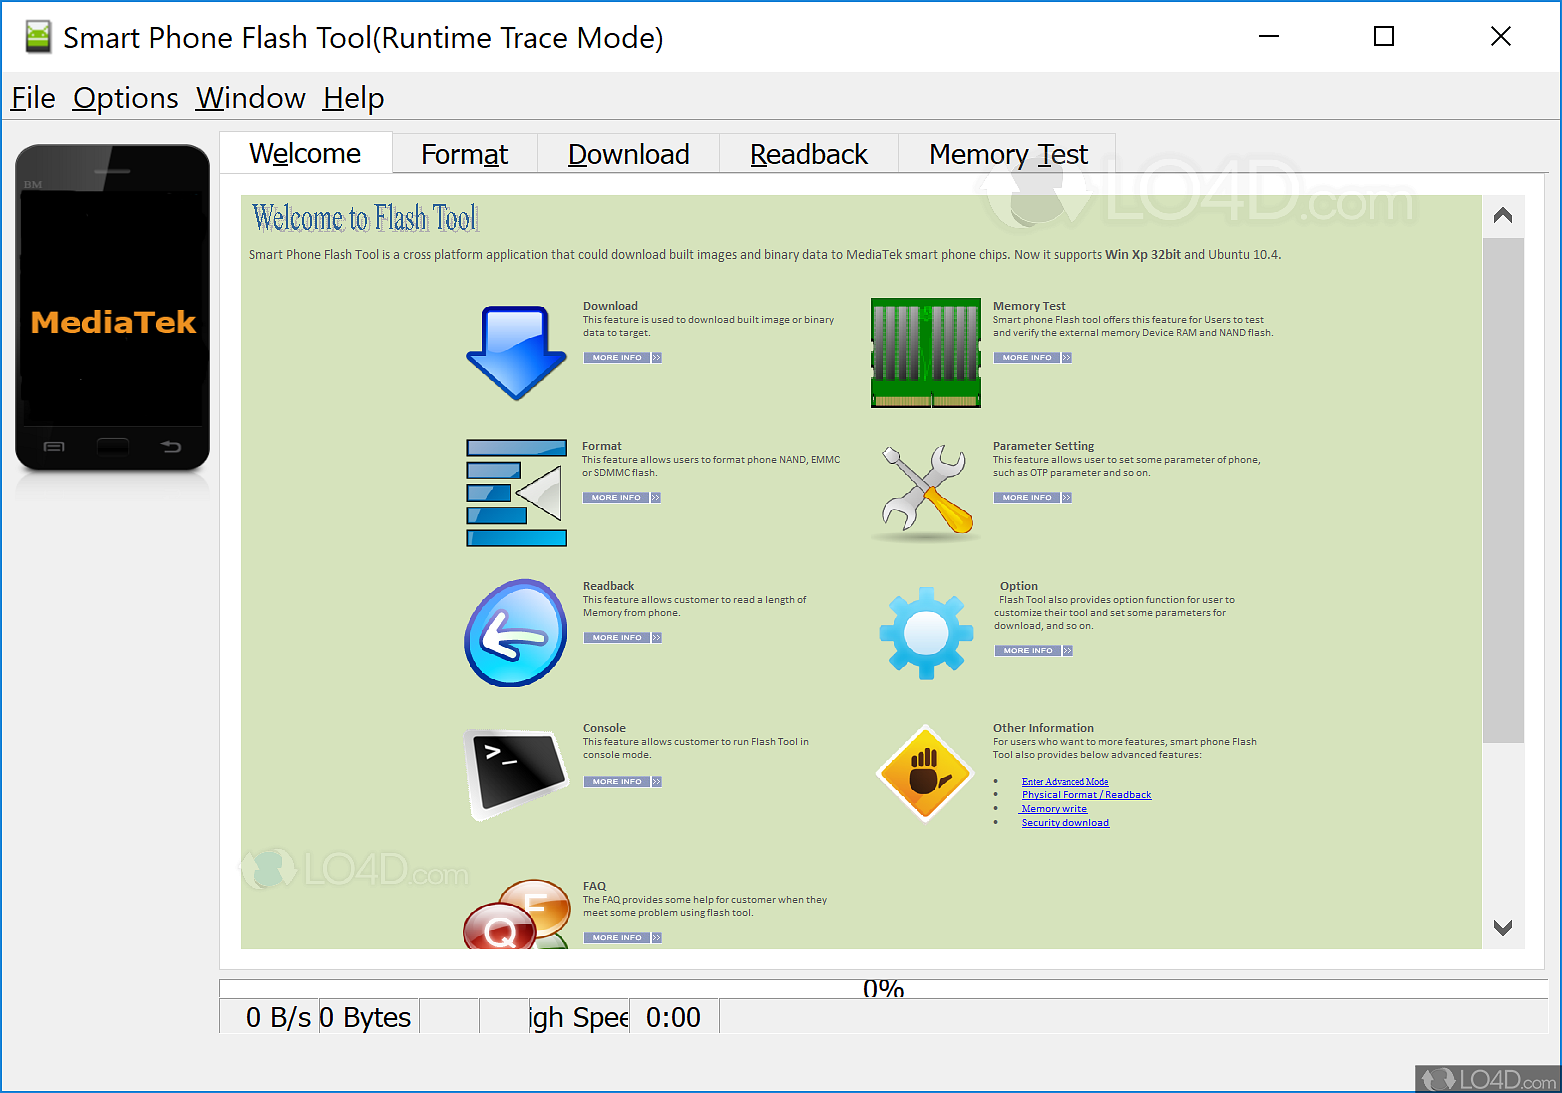Switch to the Memory Test tab

(1008, 154)
